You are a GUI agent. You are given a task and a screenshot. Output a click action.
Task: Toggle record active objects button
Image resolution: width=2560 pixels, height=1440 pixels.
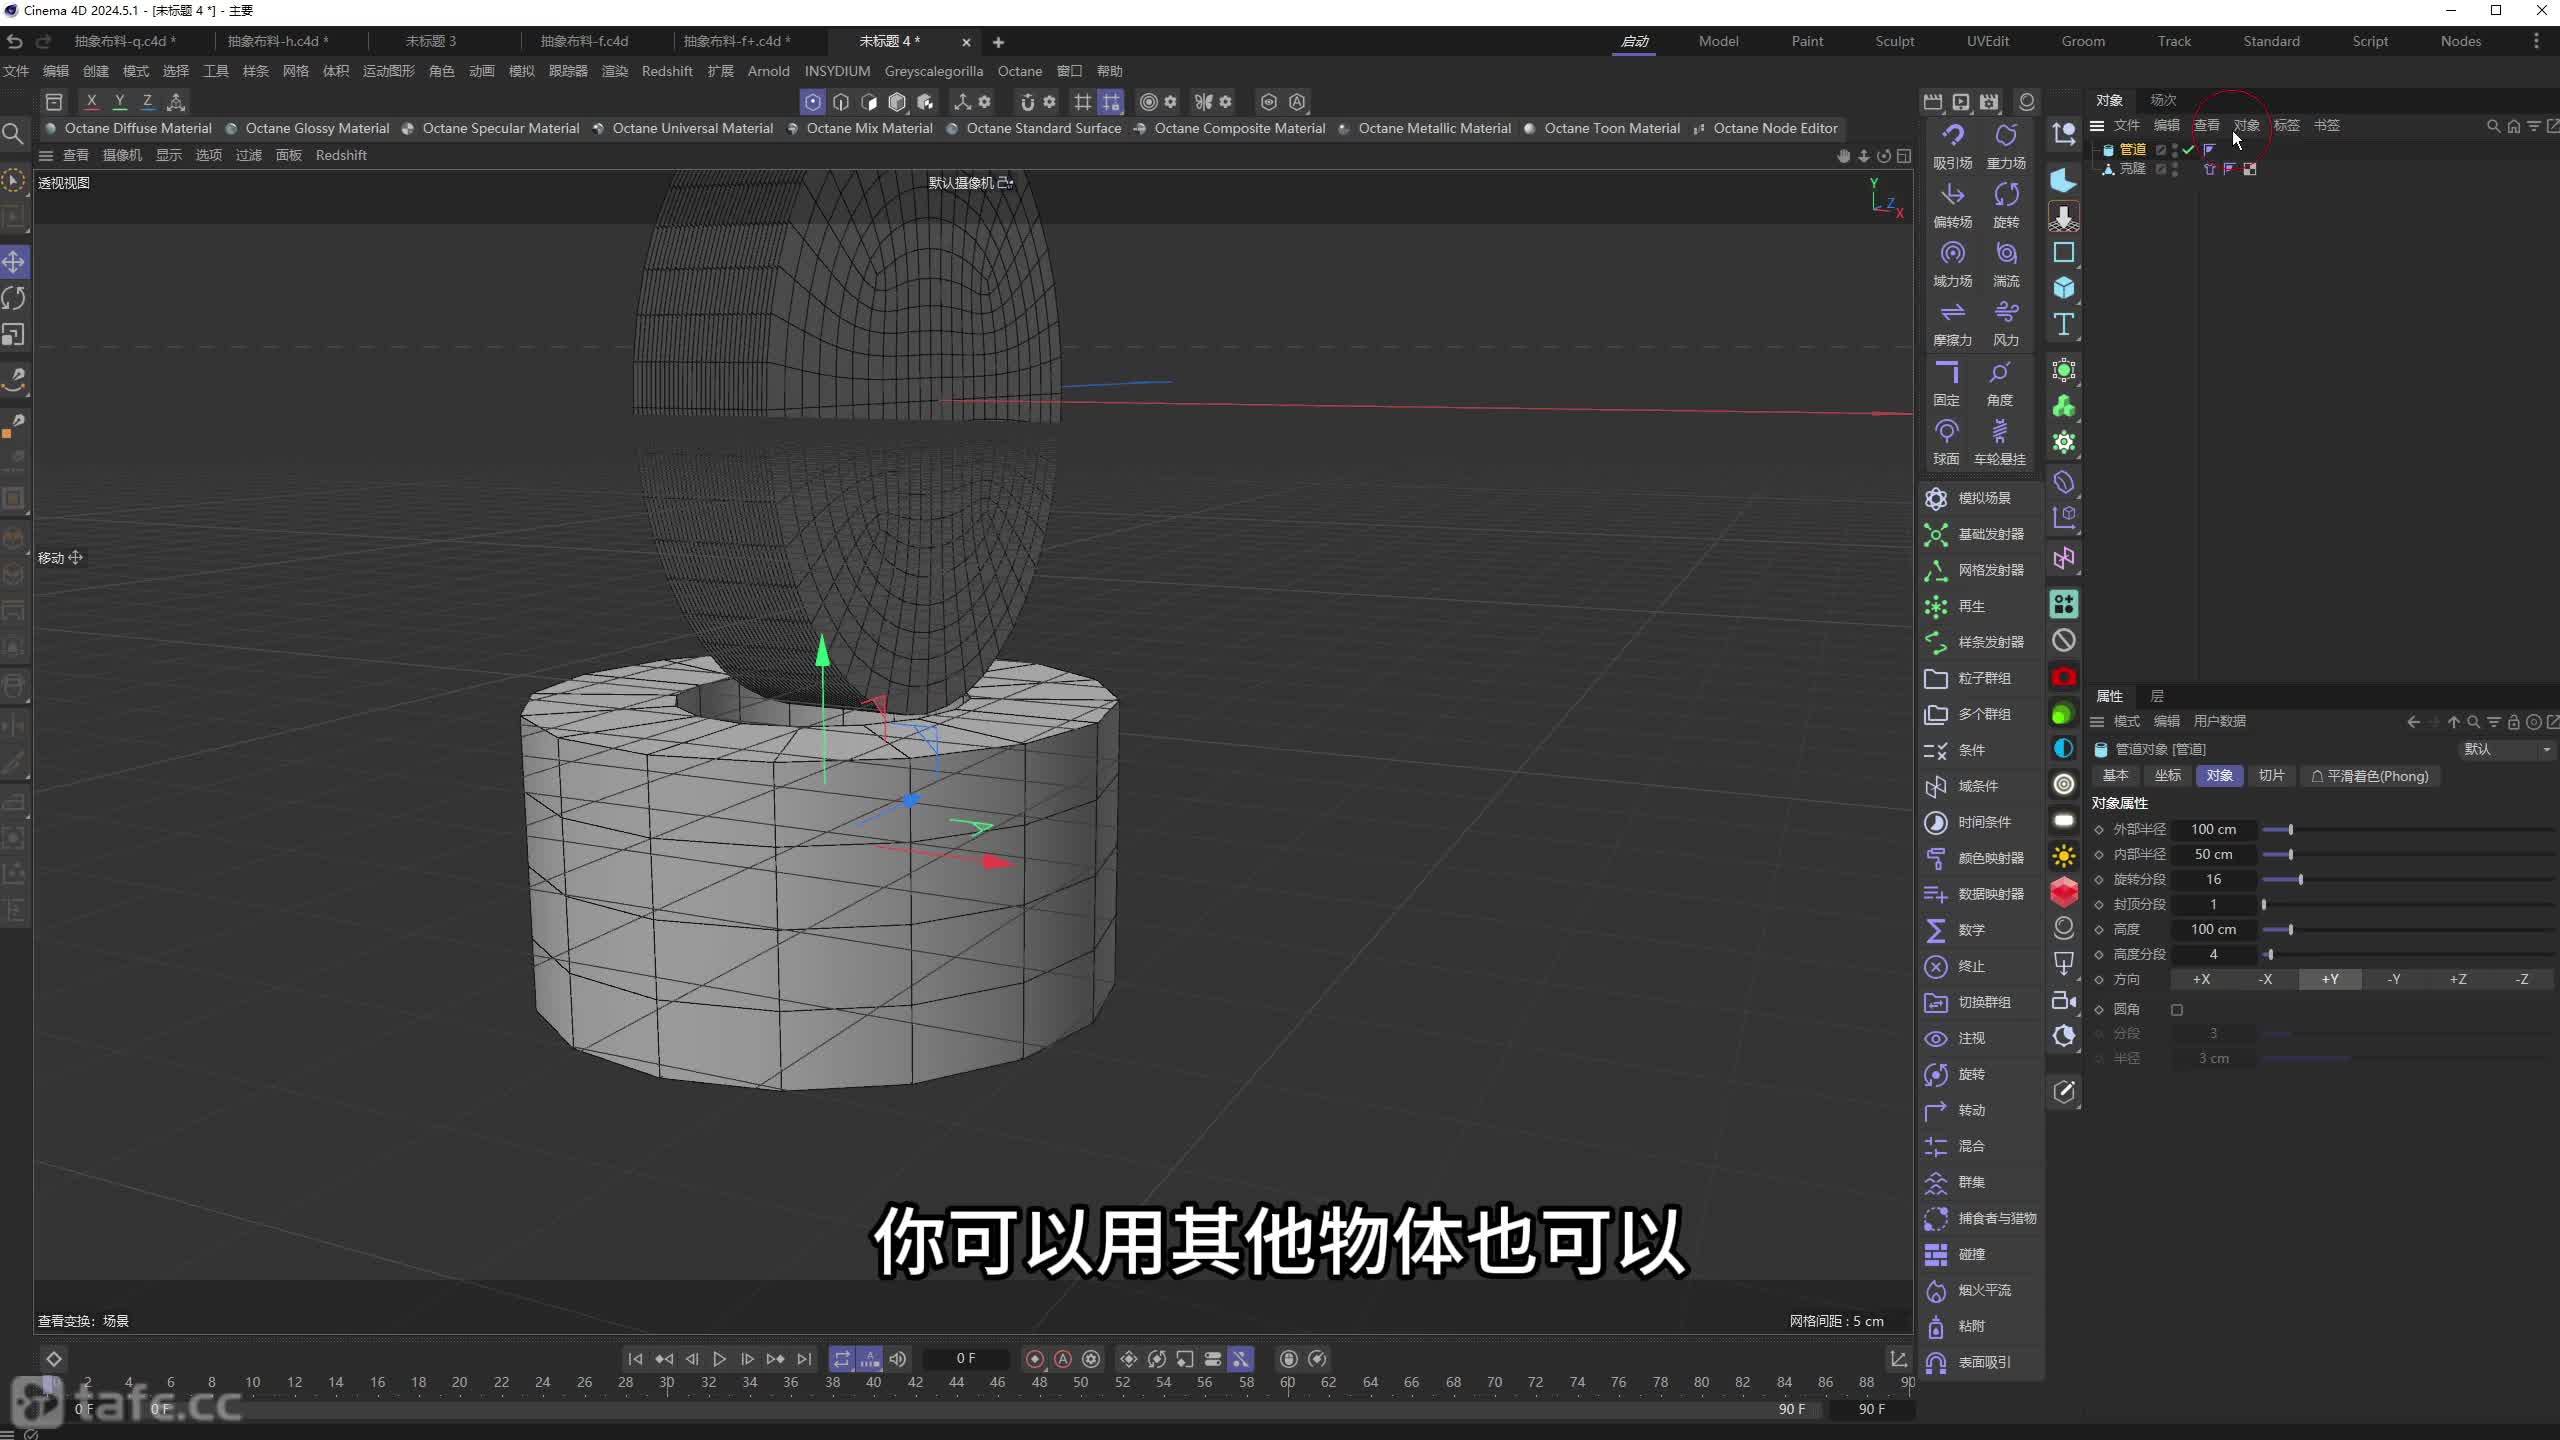click(x=1035, y=1359)
